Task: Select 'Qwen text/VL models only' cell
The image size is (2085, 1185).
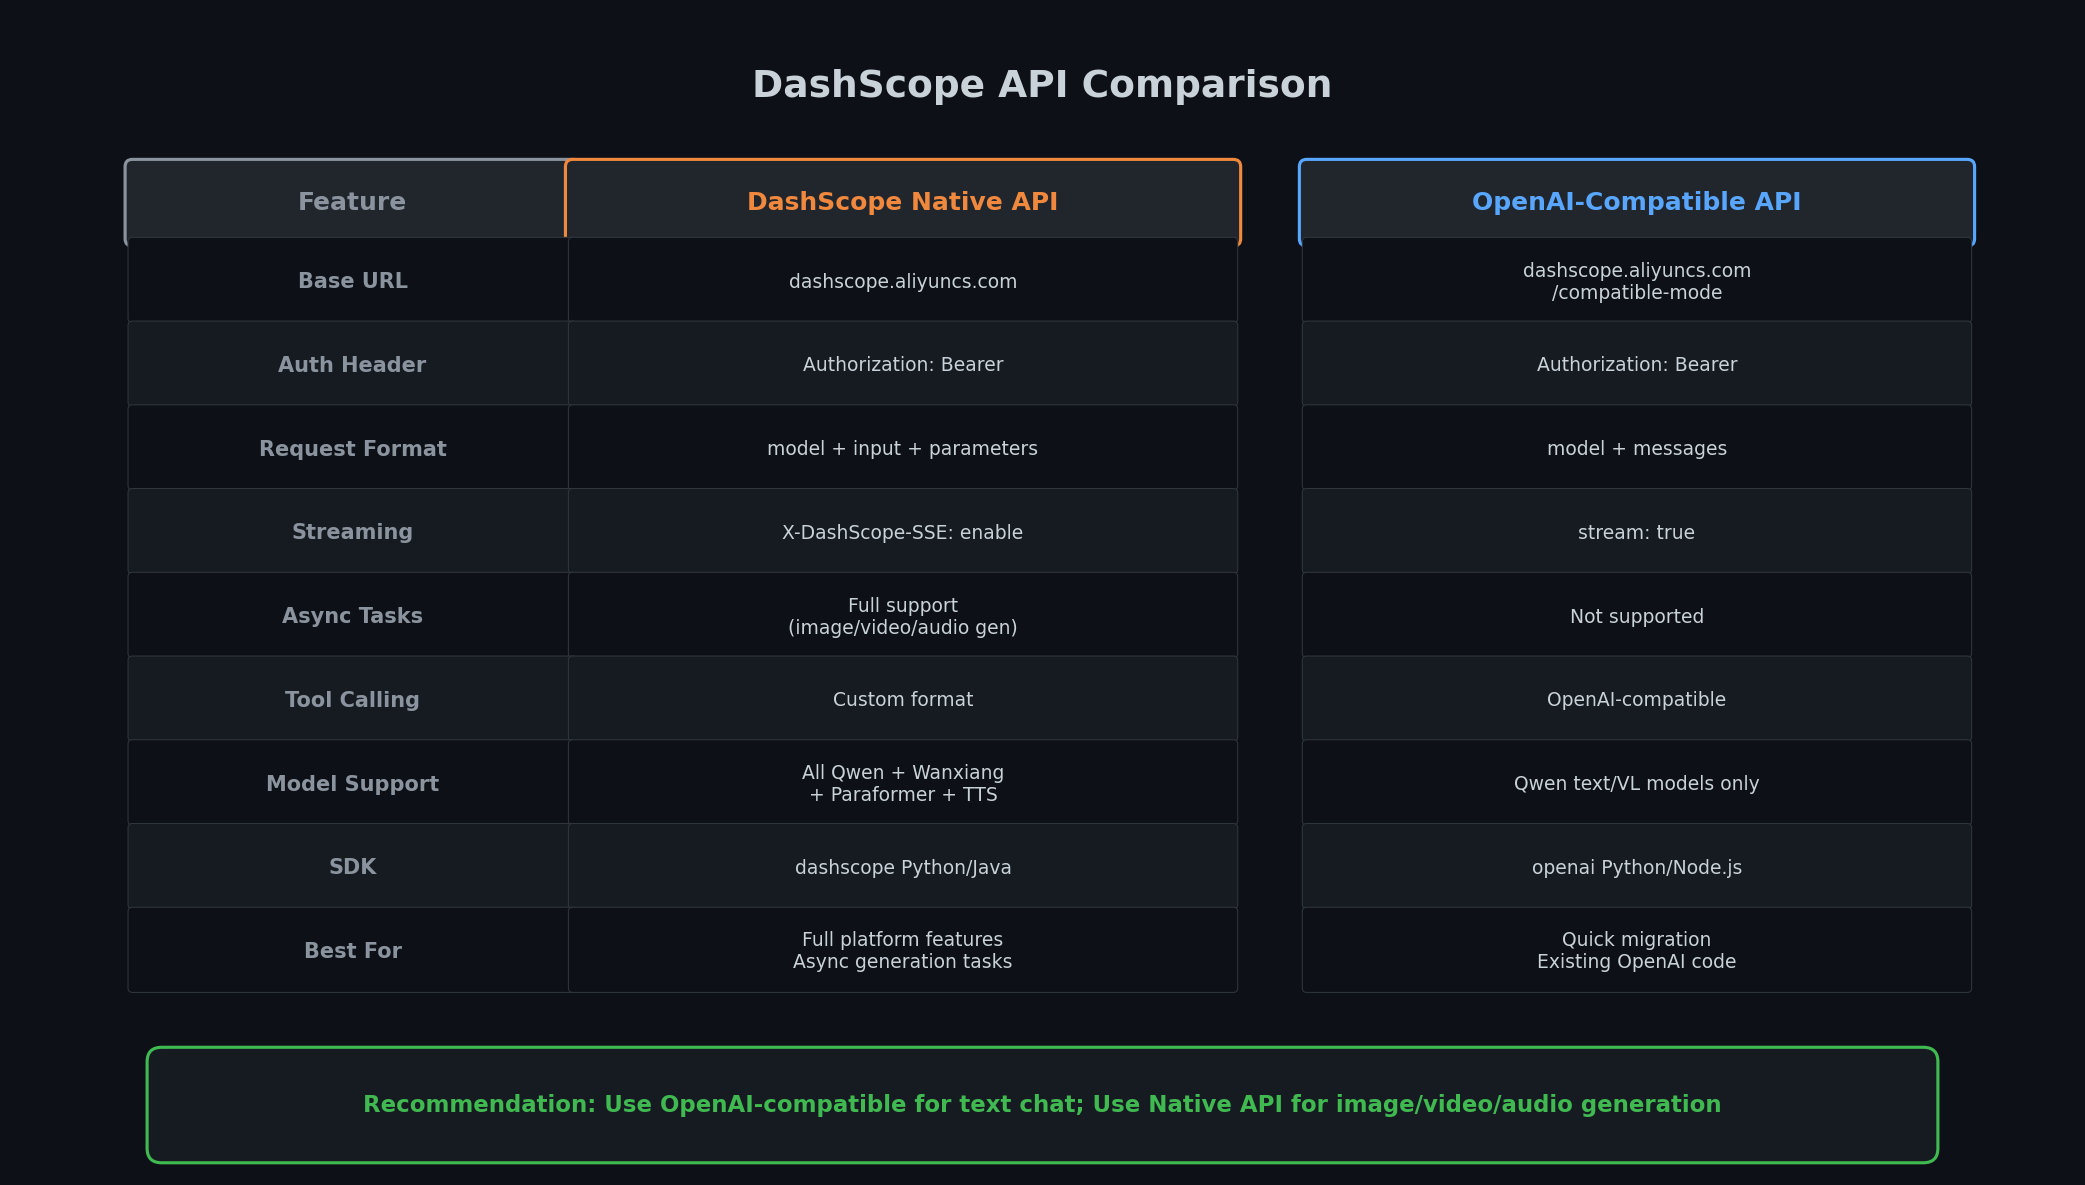Action: pyautogui.click(x=1636, y=784)
